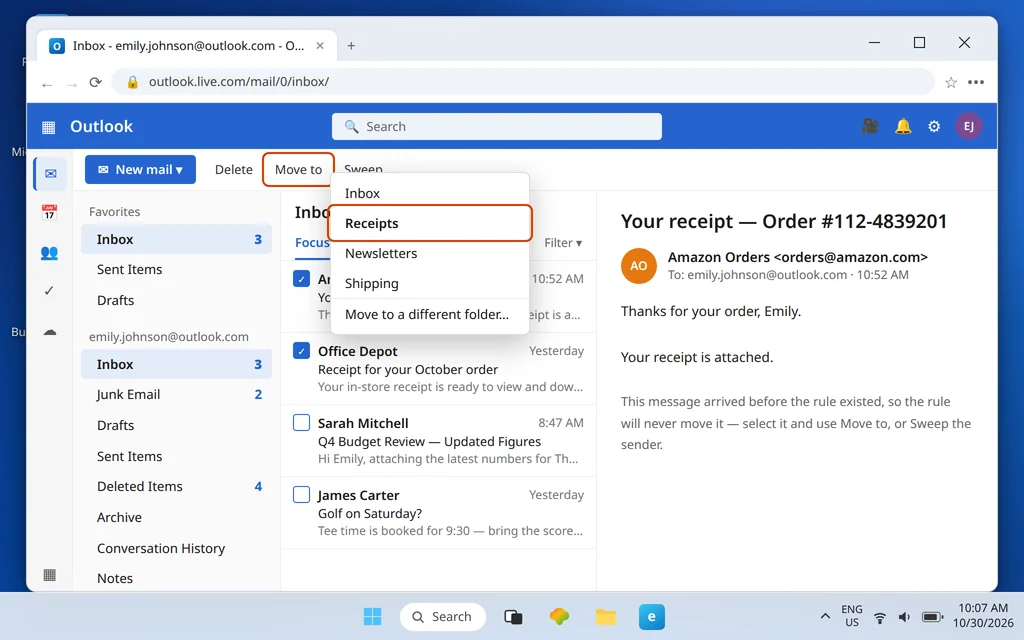1024x640 pixels.
Task: Collapse the Favorites folder group
Action: coord(114,212)
